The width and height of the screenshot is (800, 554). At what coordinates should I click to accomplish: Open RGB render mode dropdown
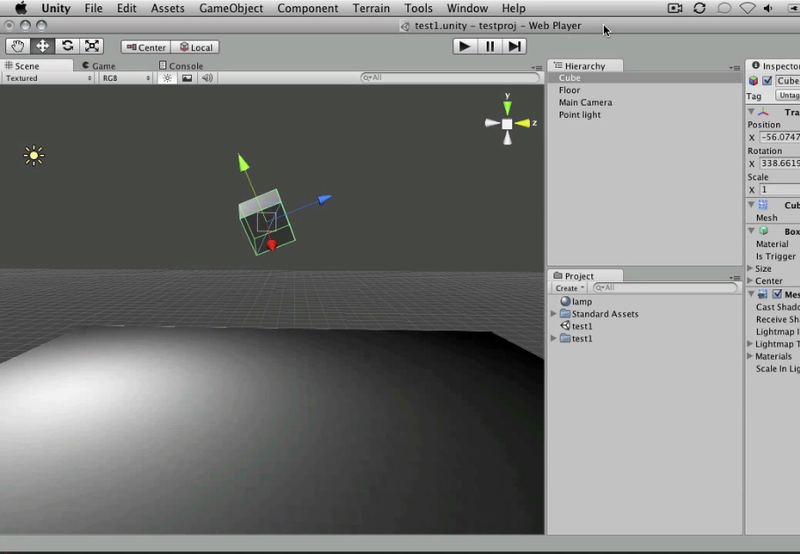(126, 78)
